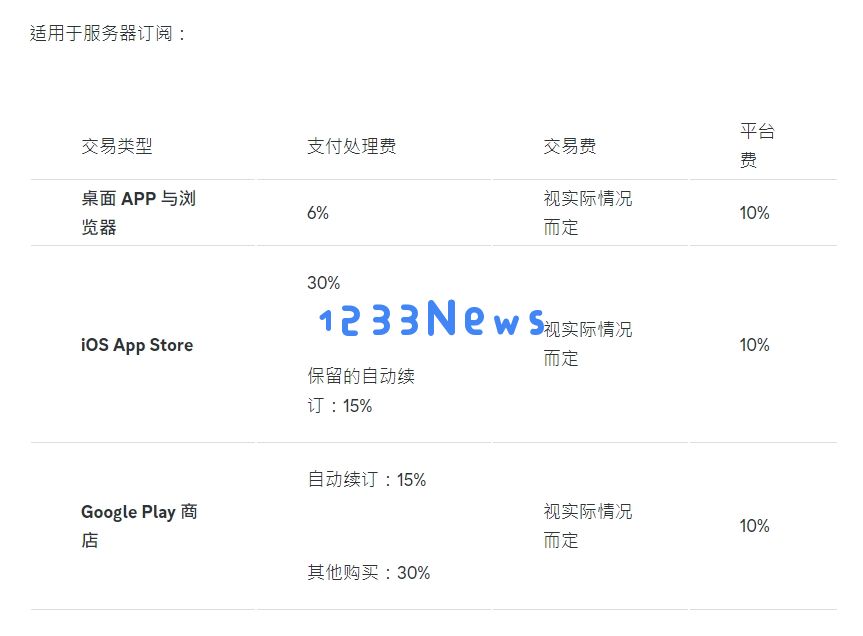Select the 桌面 APP 与浏览器 row label
The image size is (863, 636).
click(139, 213)
